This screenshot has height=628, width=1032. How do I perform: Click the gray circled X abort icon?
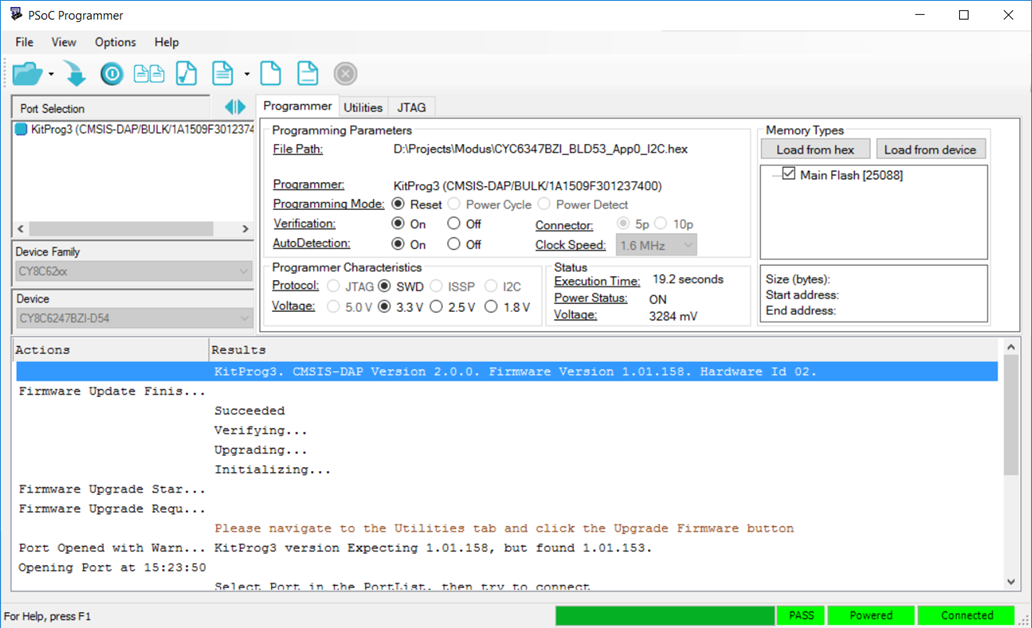345,74
